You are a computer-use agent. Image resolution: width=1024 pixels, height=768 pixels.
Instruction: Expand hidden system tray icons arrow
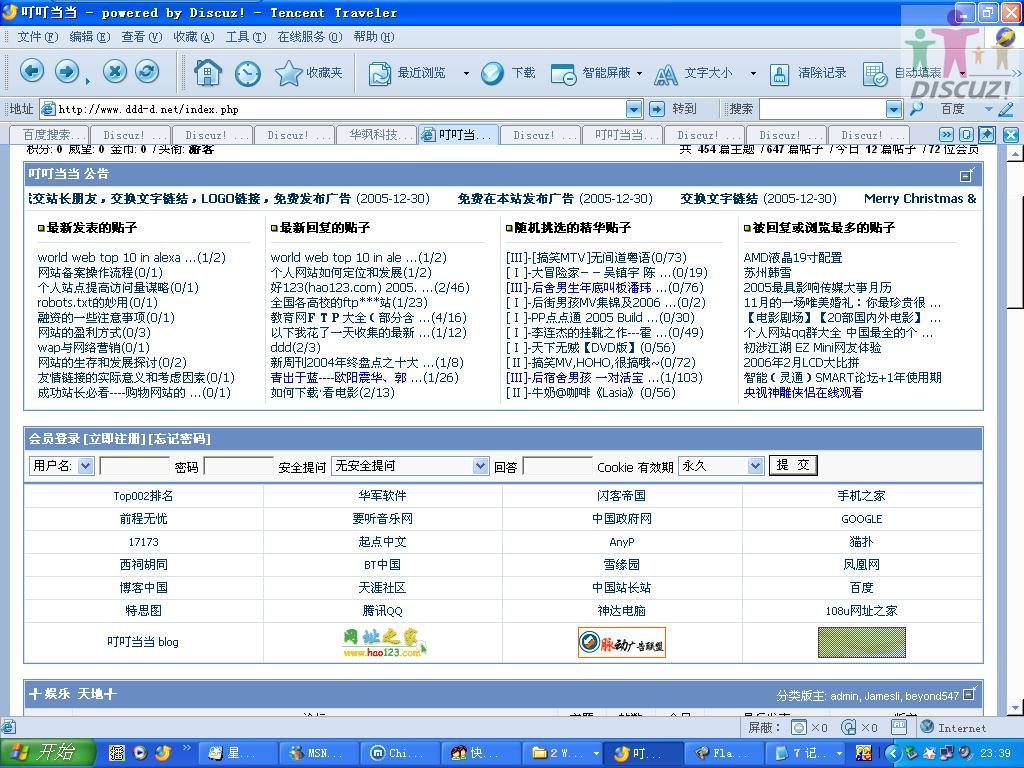click(893, 754)
